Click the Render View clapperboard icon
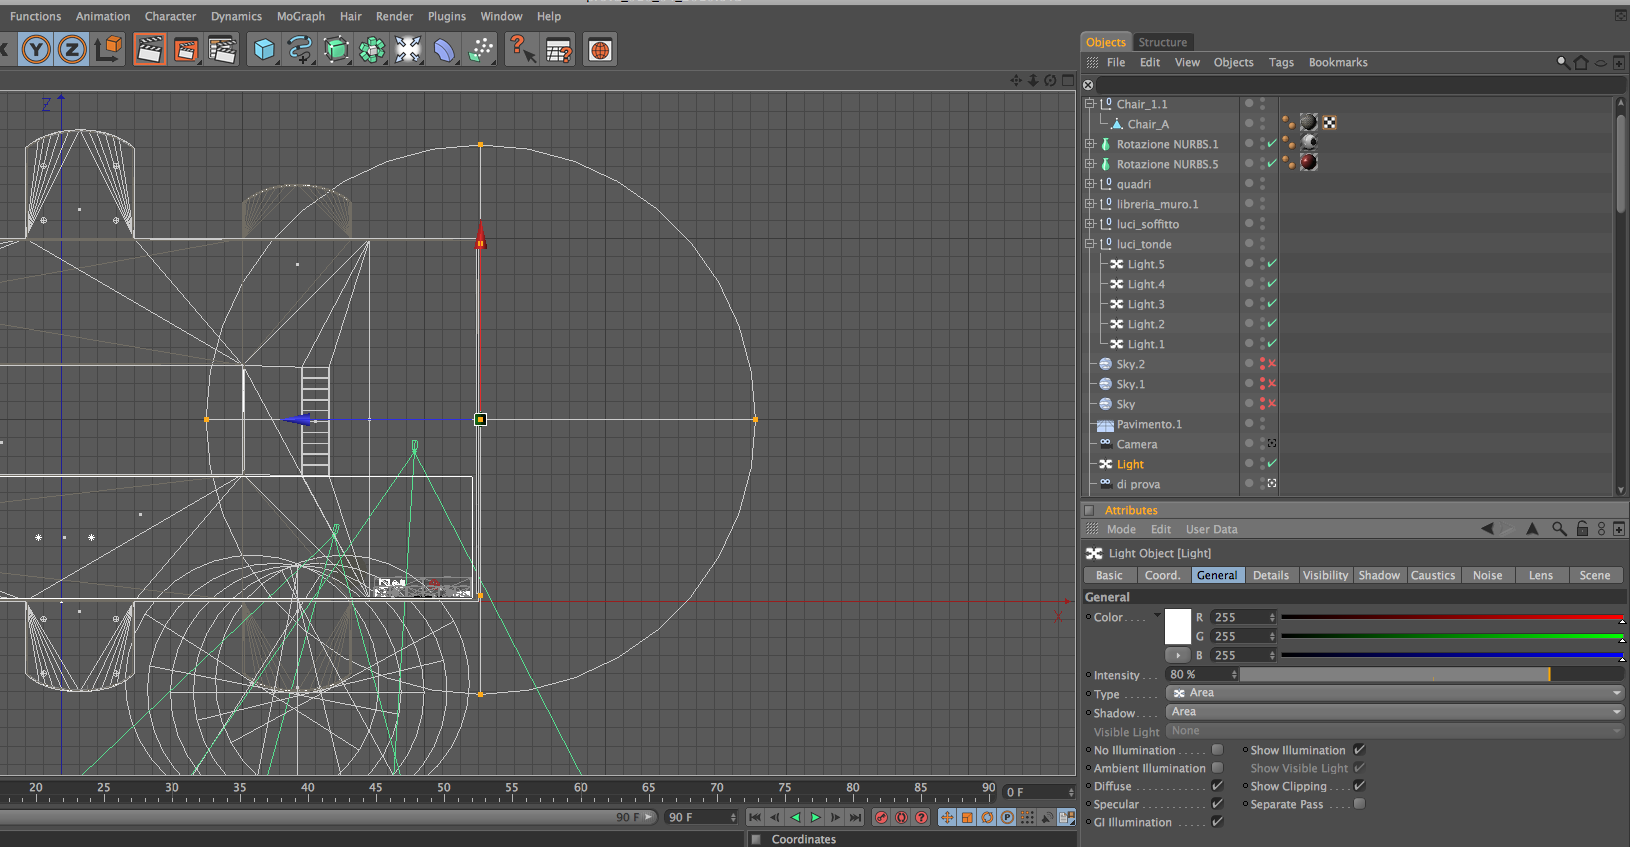Screen dimensions: 1630x847 [149, 49]
